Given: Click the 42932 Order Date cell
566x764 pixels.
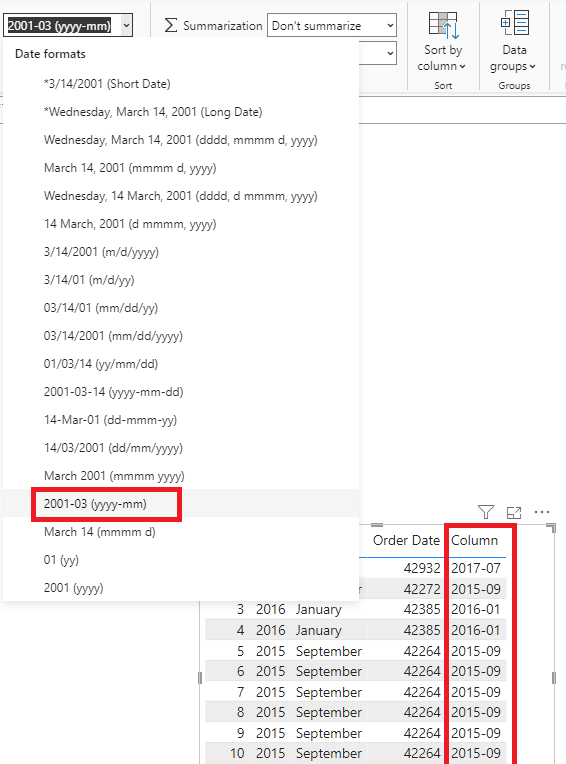Looking at the screenshot, I should tap(422, 568).
